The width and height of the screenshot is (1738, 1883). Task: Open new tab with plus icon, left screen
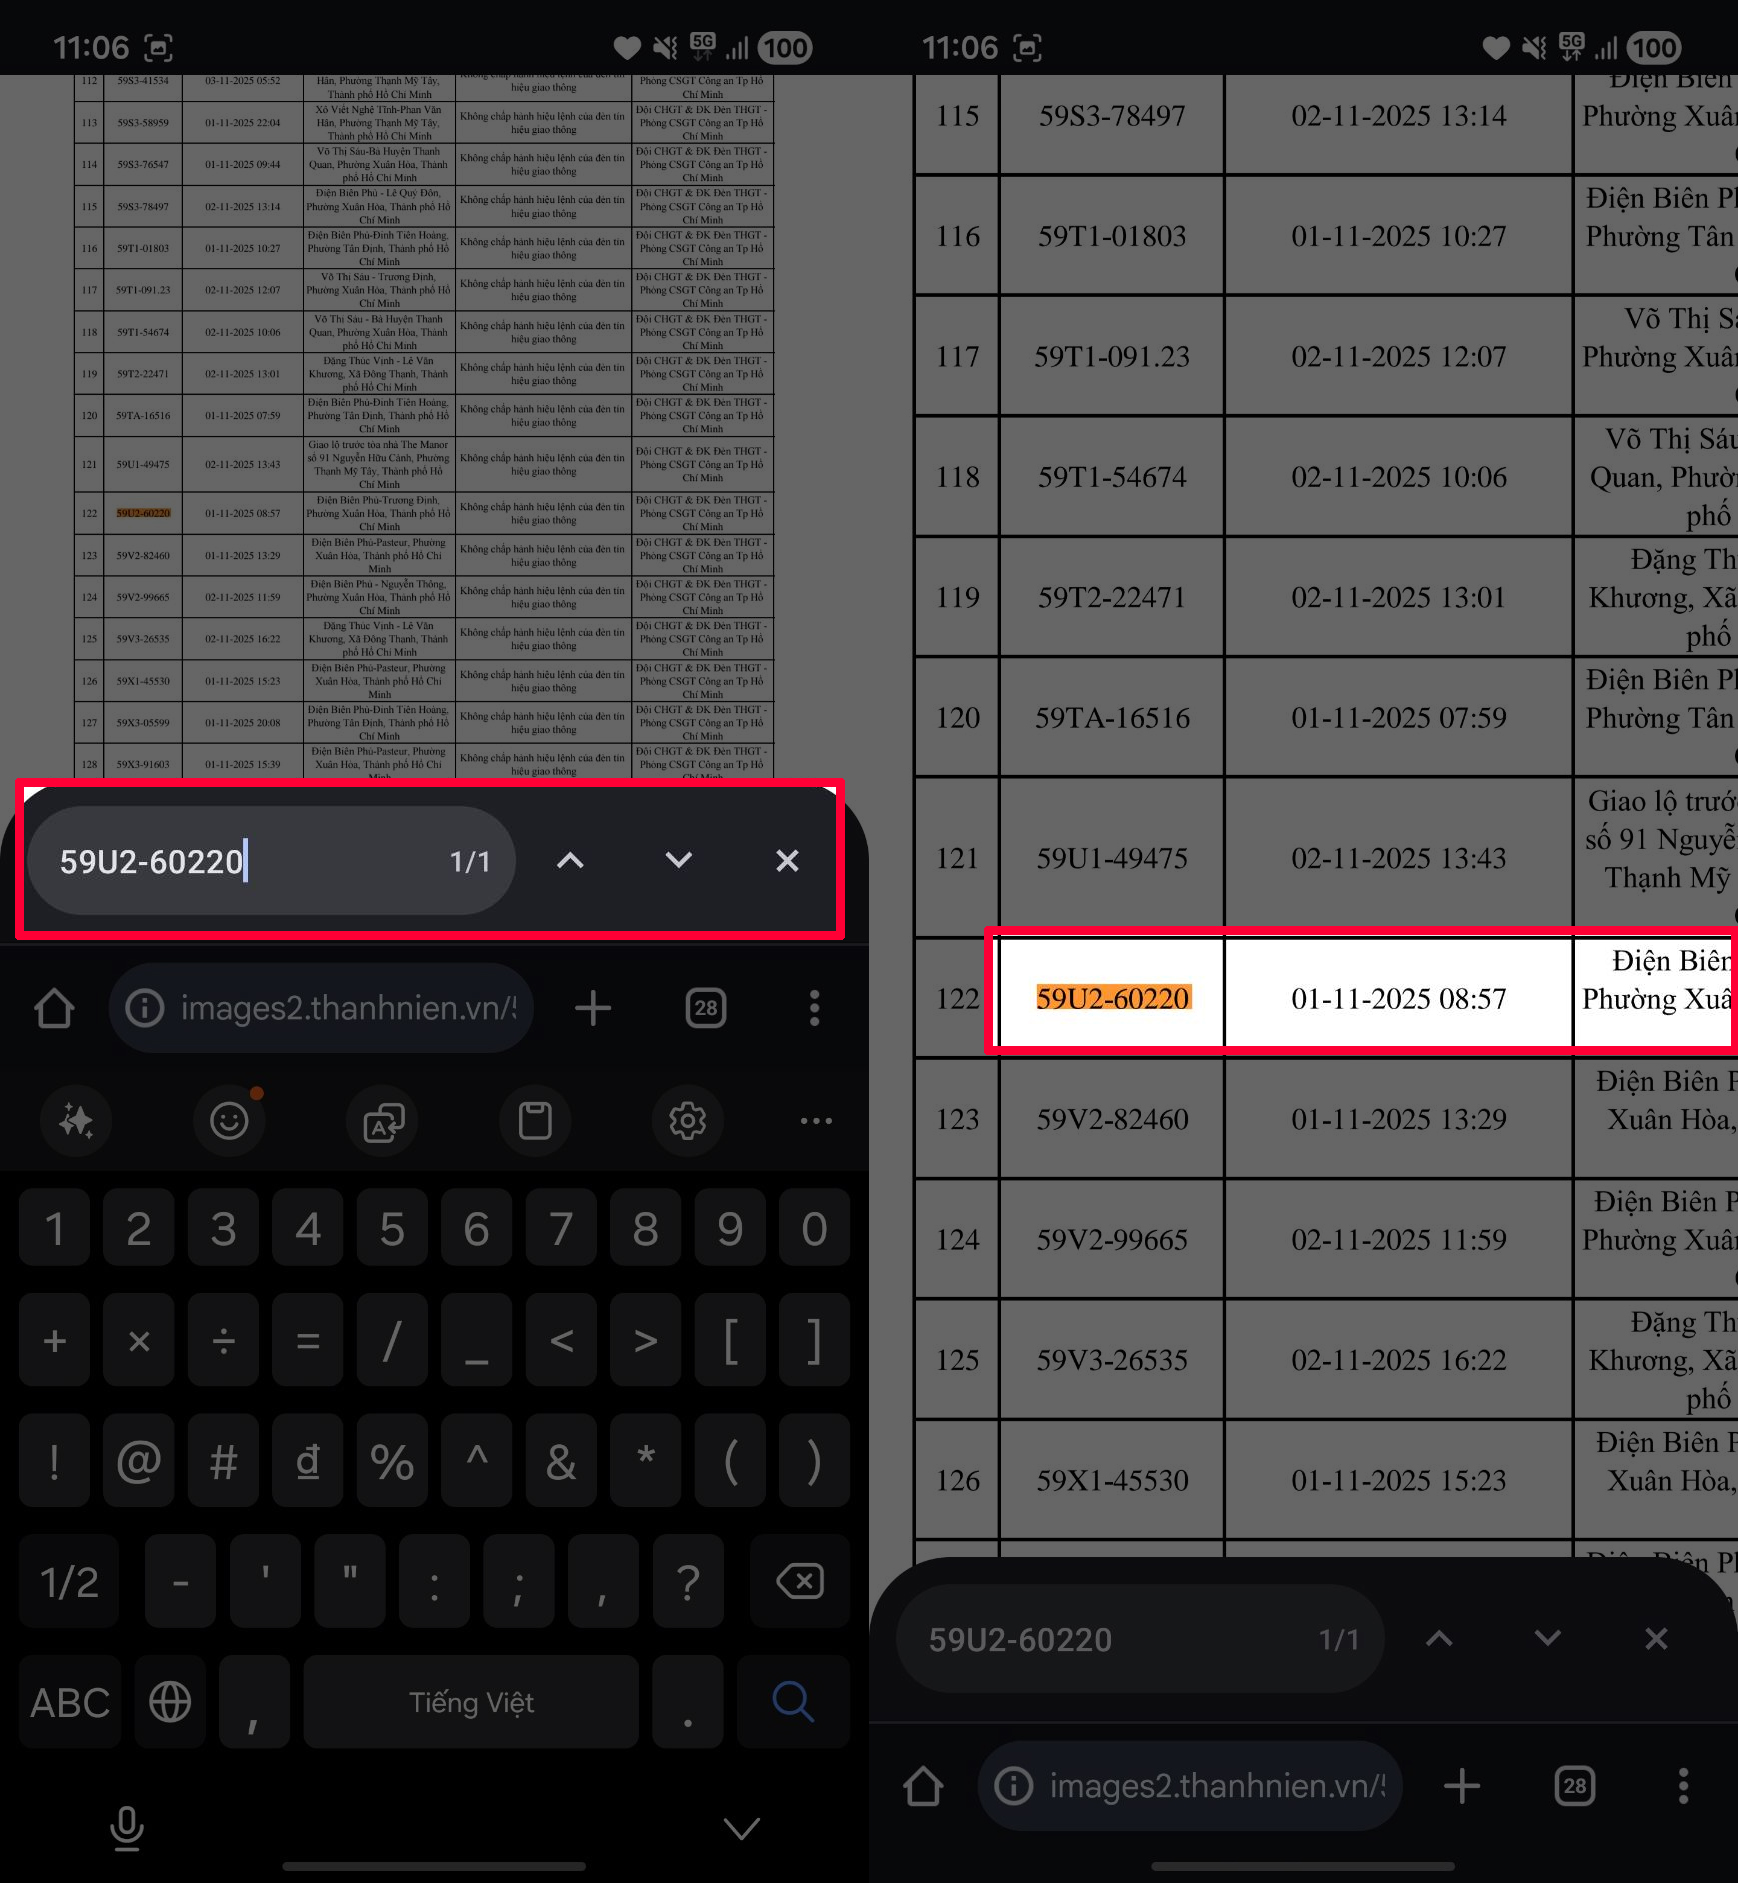click(593, 1008)
